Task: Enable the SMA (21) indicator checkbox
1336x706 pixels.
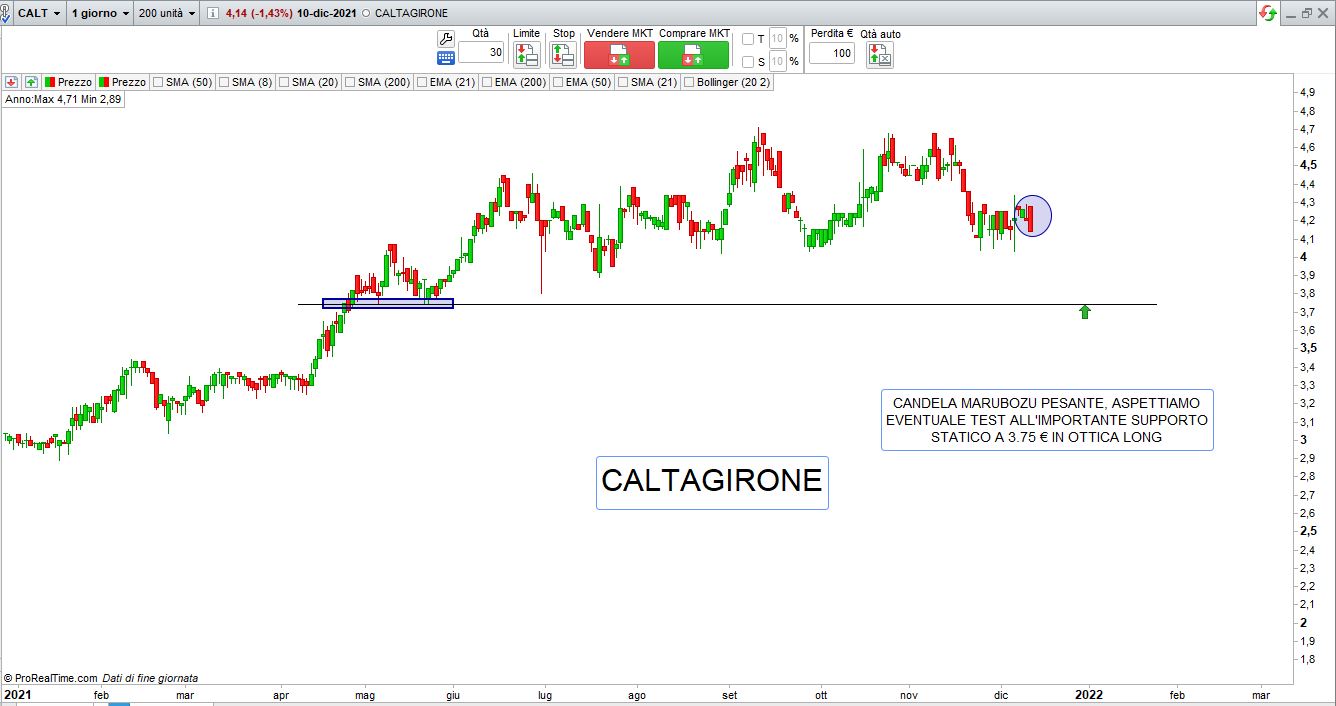Action: coord(623,82)
